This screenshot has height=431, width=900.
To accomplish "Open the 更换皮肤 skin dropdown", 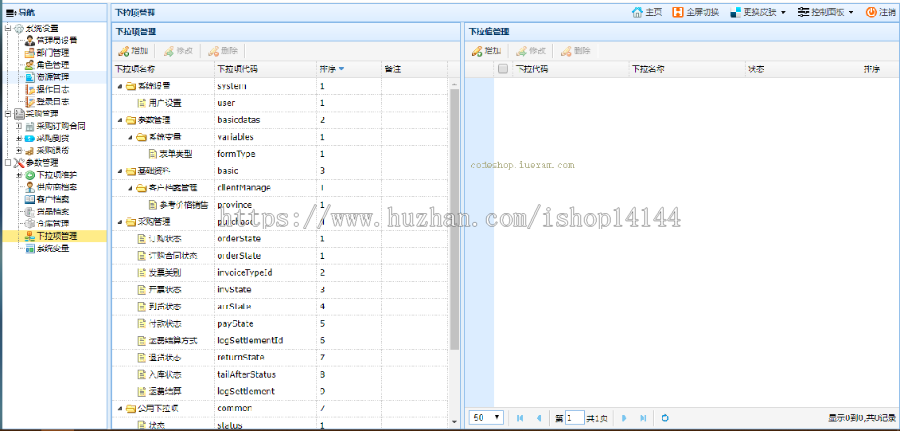I will click(x=758, y=12).
